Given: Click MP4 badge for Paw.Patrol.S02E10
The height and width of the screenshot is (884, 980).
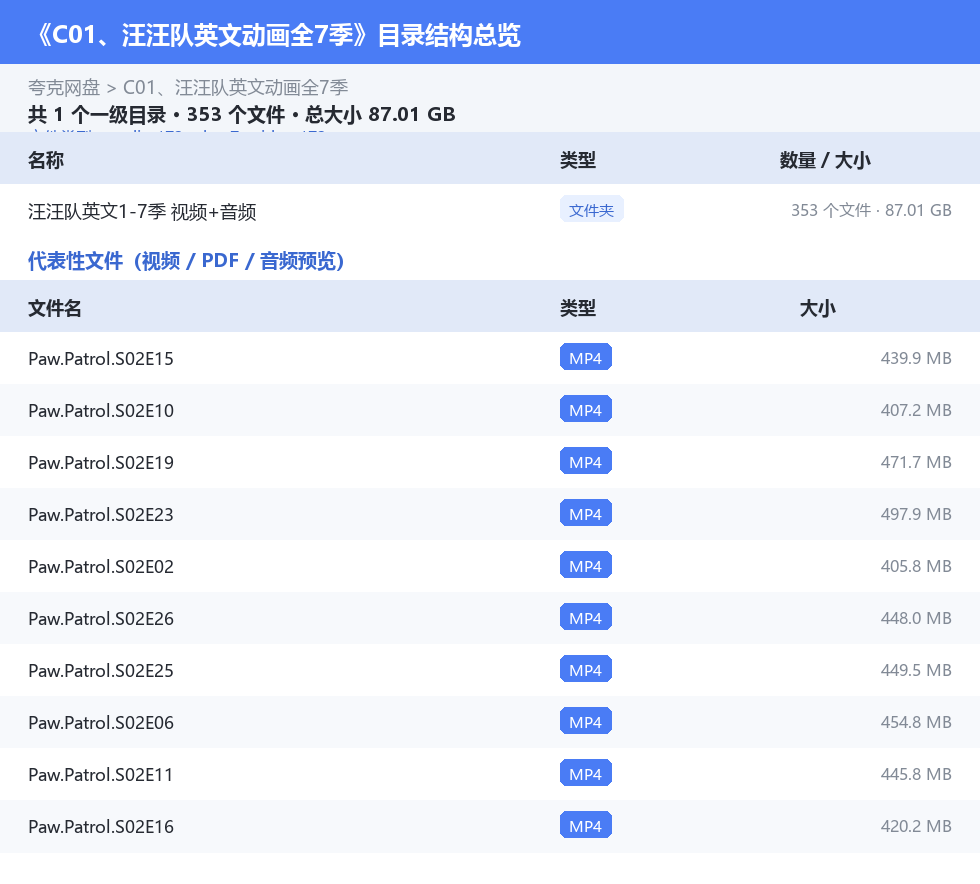Looking at the screenshot, I should [x=586, y=409].
